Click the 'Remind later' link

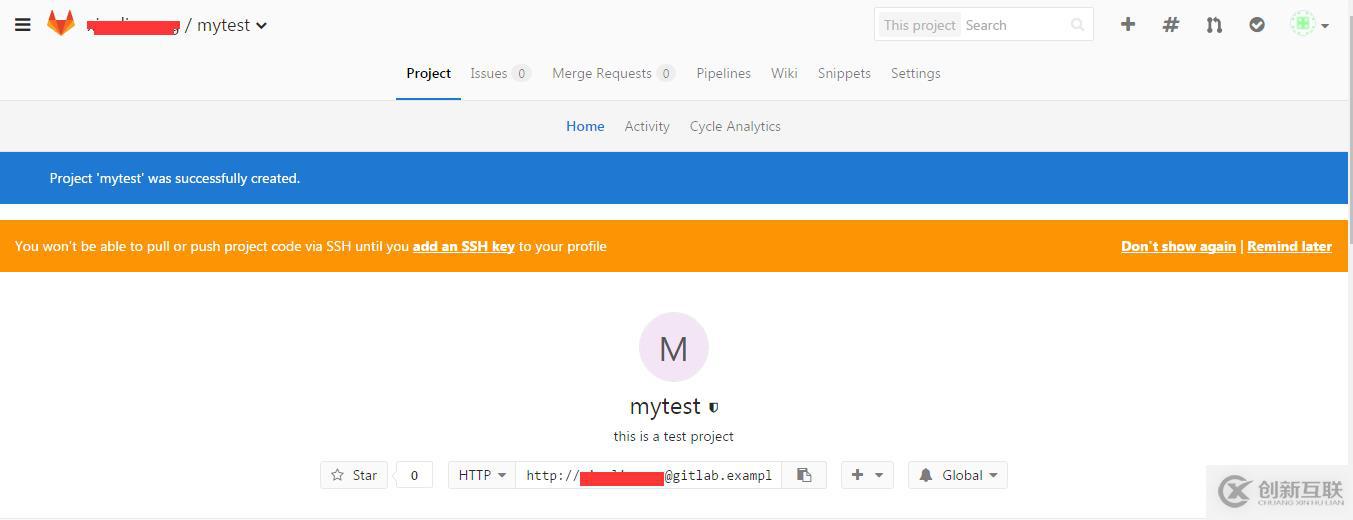point(1289,246)
